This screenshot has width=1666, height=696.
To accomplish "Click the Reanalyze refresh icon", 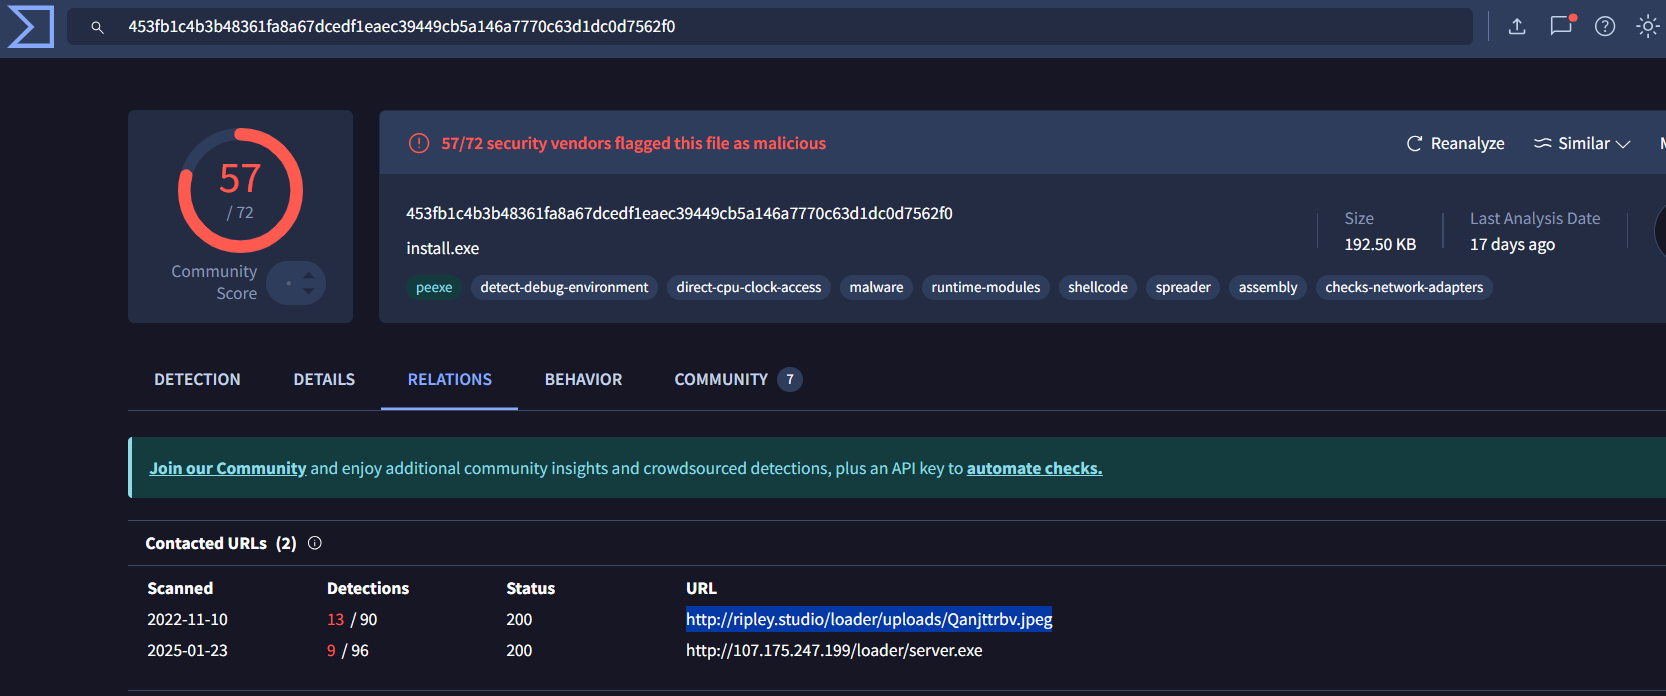I will click(x=1414, y=143).
